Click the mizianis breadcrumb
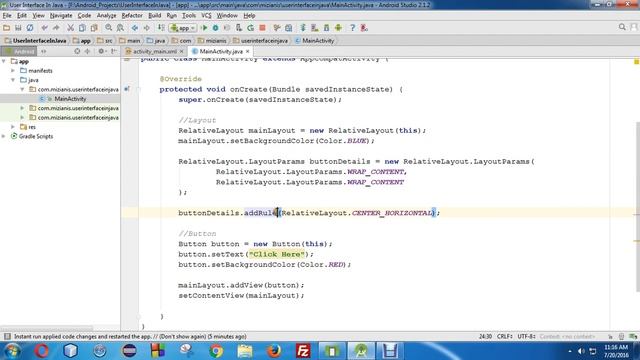Screen dimensions: 640x360 pos(212,41)
